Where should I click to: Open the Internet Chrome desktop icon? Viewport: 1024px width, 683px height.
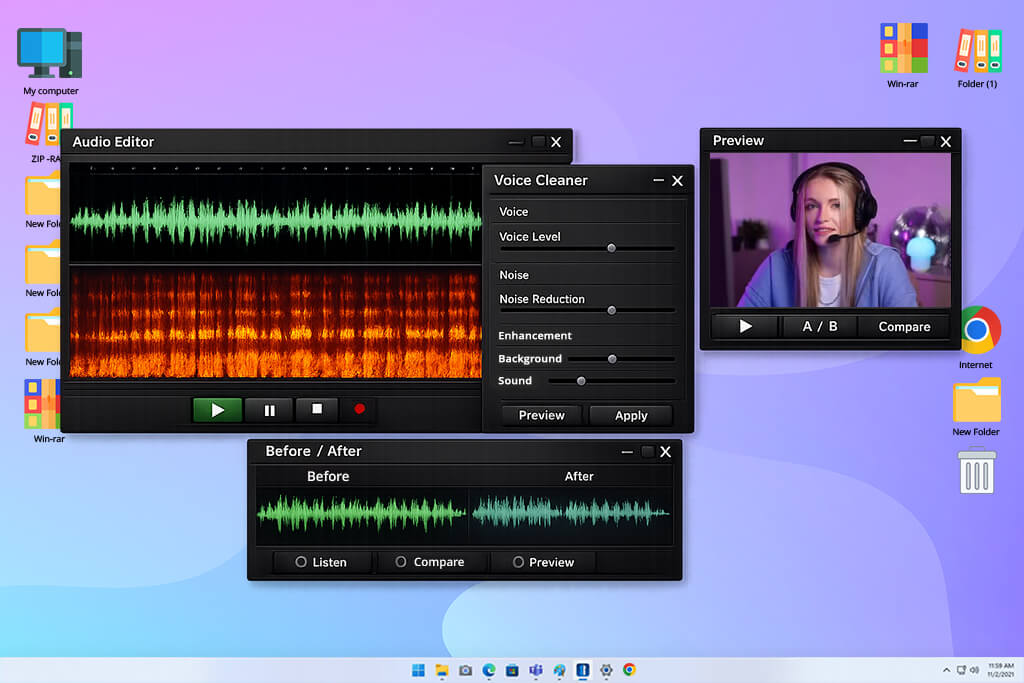976,337
